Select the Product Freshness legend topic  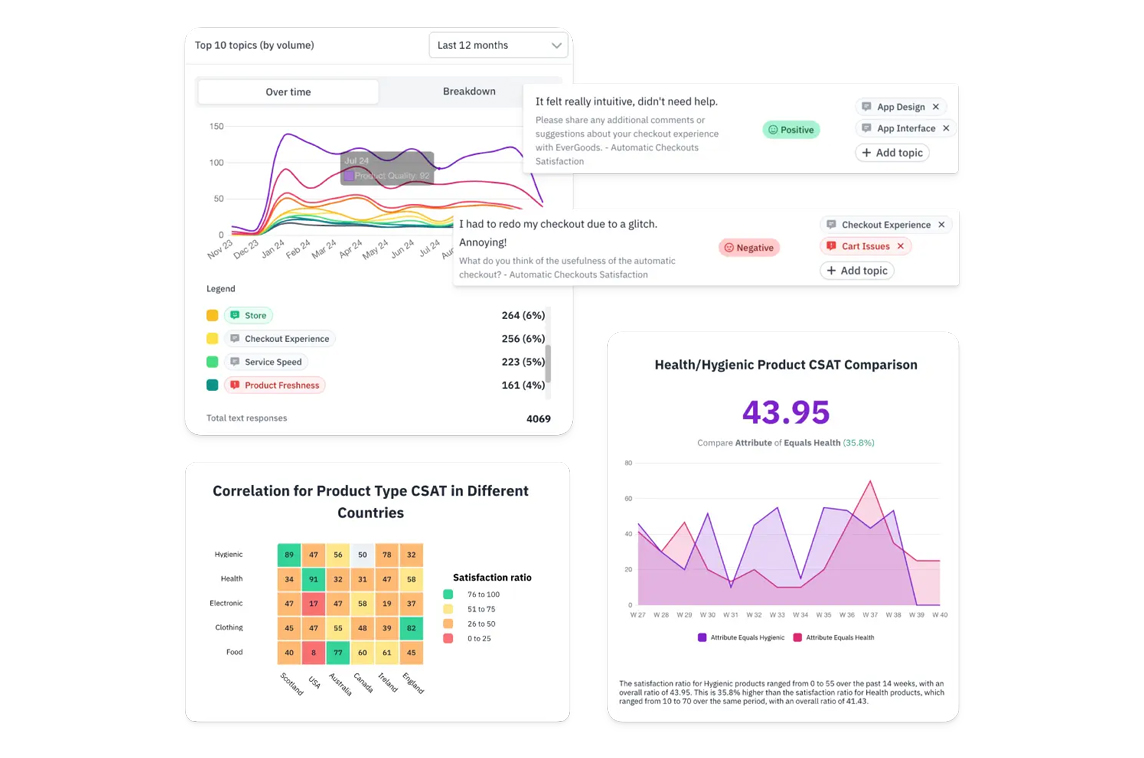[274, 385]
